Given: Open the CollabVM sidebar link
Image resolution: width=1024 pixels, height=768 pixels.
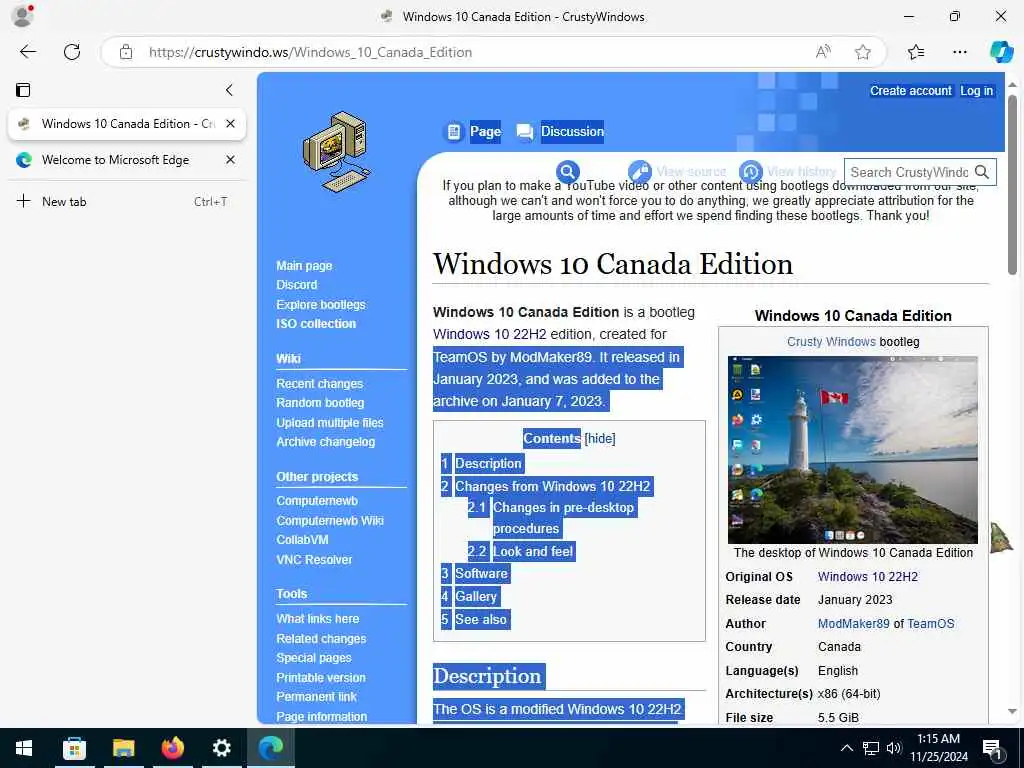Looking at the screenshot, I should [302, 539].
